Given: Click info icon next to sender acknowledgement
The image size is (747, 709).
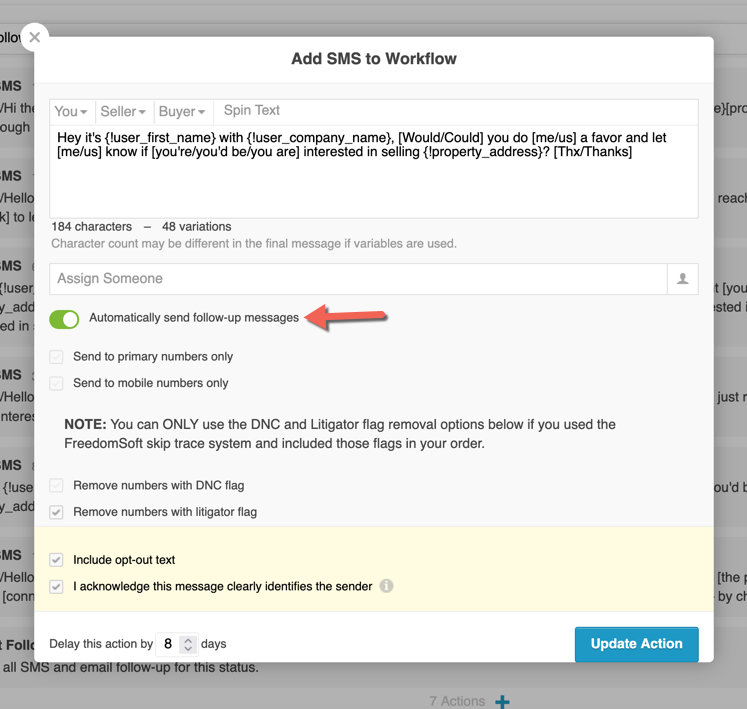Looking at the screenshot, I should tap(386, 587).
